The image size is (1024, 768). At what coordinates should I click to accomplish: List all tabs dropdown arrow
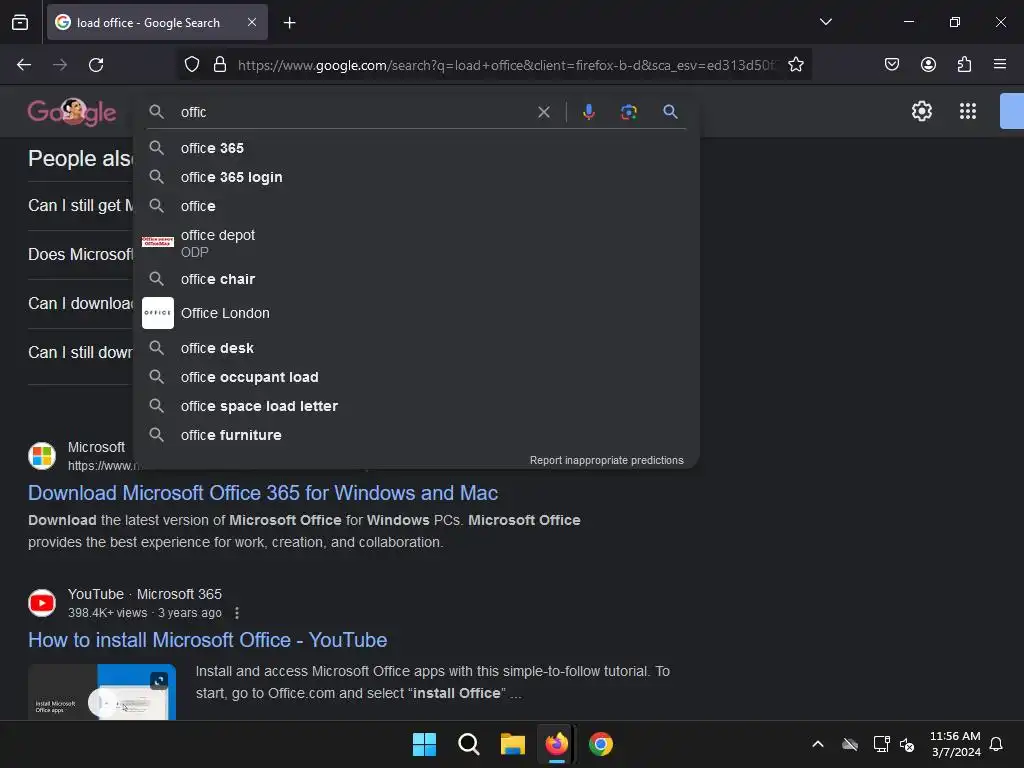(825, 22)
